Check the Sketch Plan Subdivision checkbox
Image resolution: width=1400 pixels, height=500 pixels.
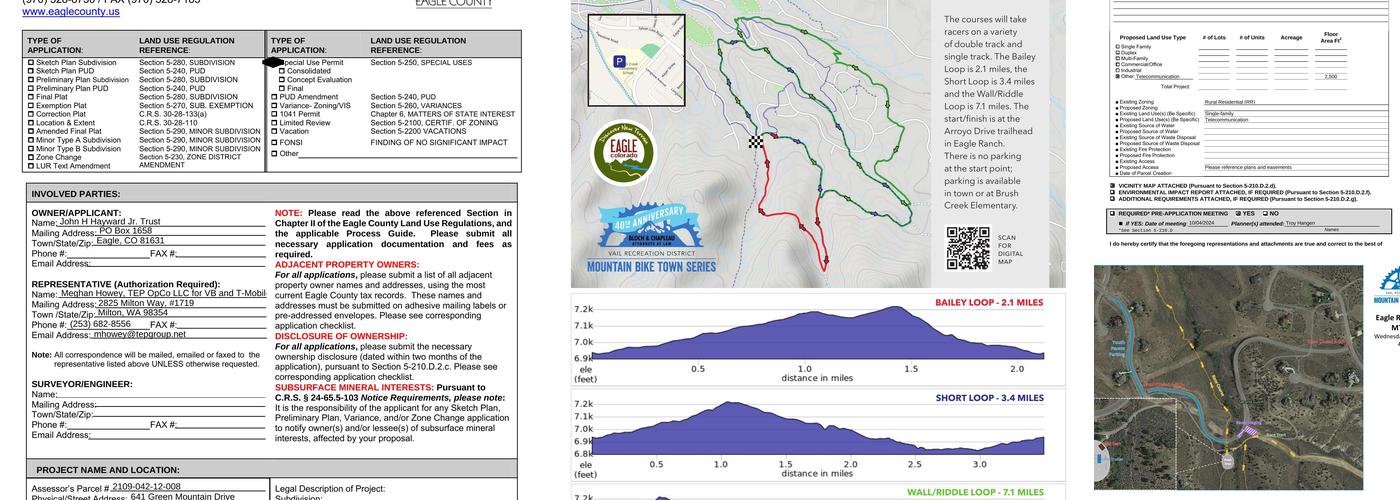click(x=31, y=63)
